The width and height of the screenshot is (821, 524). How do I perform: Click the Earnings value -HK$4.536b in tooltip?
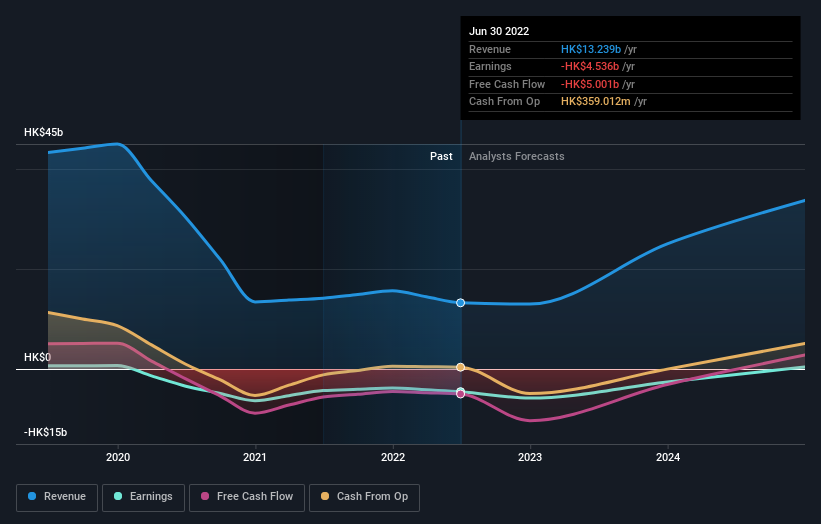coord(590,66)
